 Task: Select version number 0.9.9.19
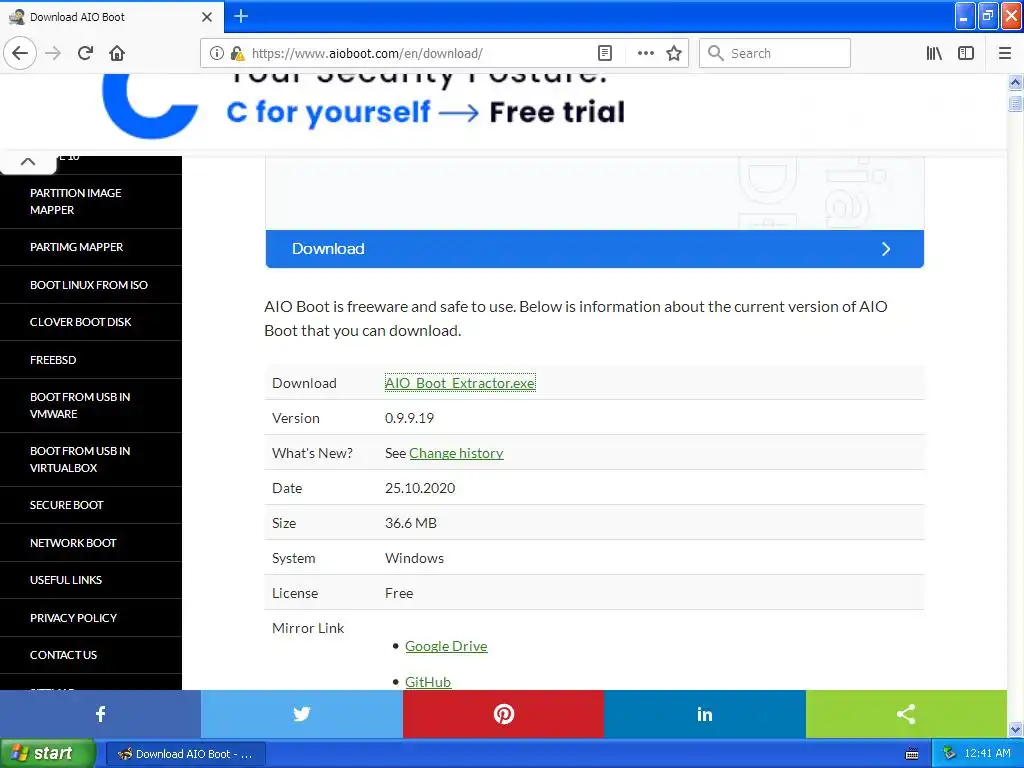[409, 418]
